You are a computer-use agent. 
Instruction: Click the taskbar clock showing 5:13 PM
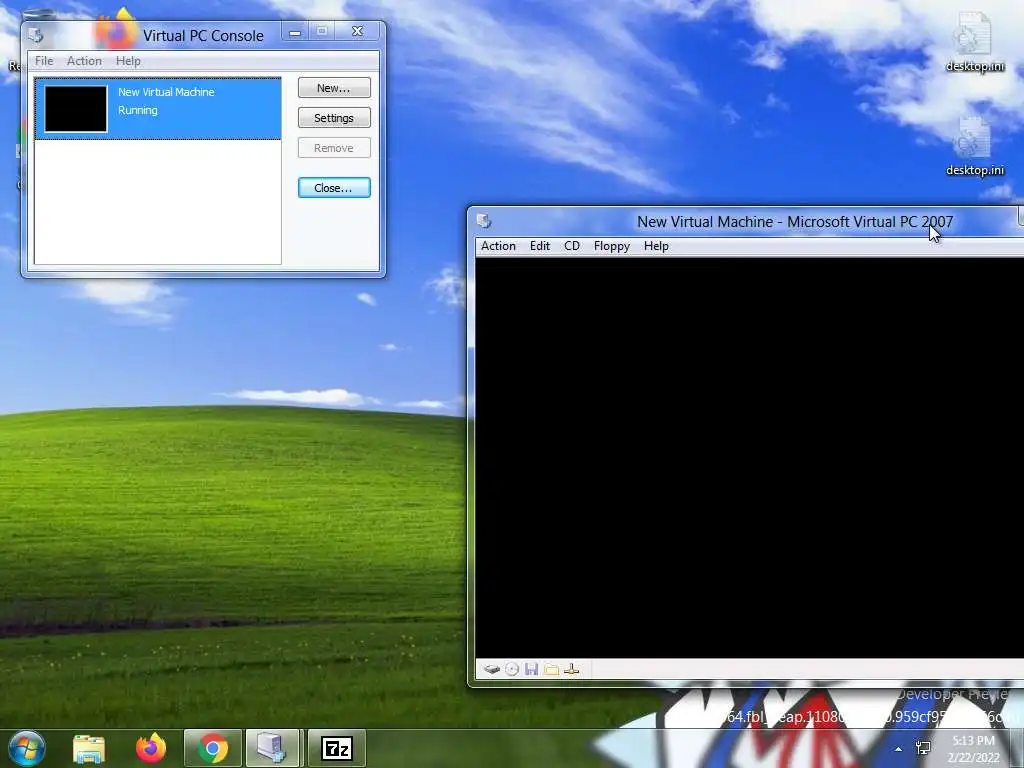(x=974, y=749)
